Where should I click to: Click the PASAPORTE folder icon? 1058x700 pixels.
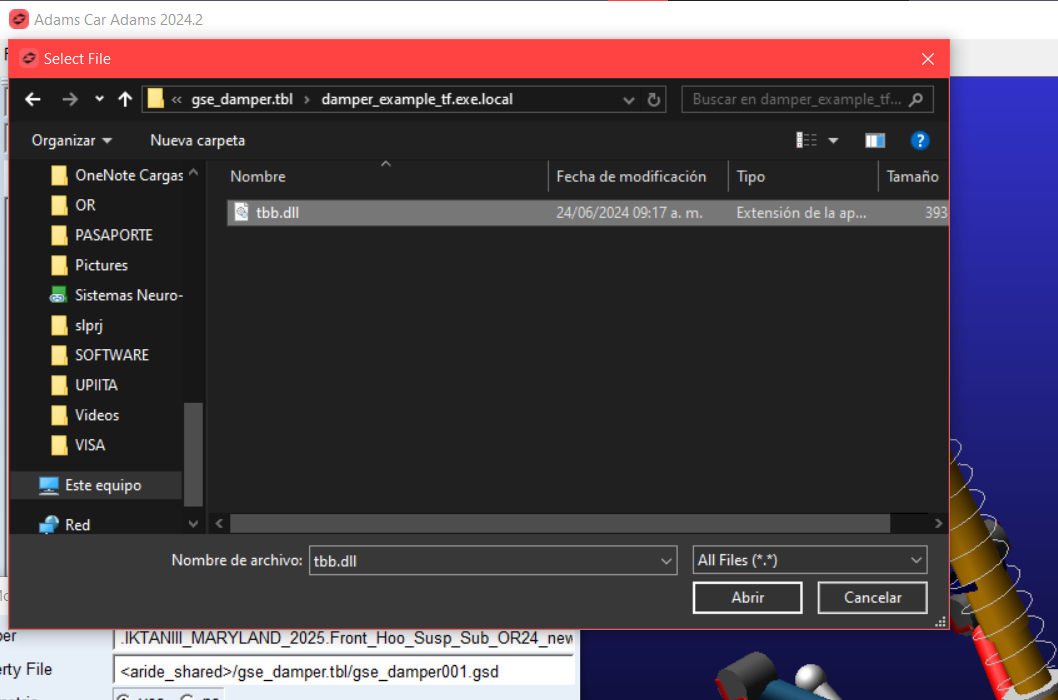(x=59, y=235)
